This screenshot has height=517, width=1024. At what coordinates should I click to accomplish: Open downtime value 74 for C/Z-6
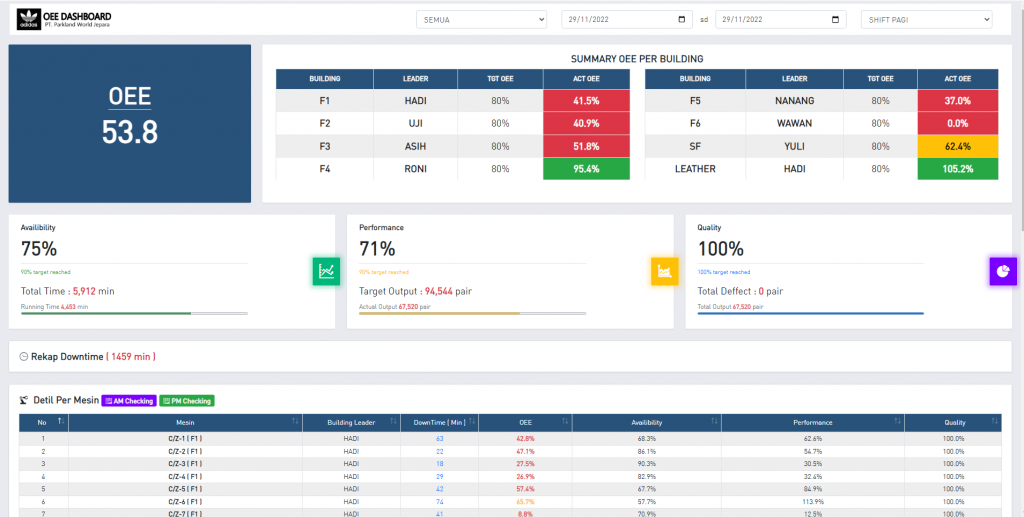click(440, 501)
